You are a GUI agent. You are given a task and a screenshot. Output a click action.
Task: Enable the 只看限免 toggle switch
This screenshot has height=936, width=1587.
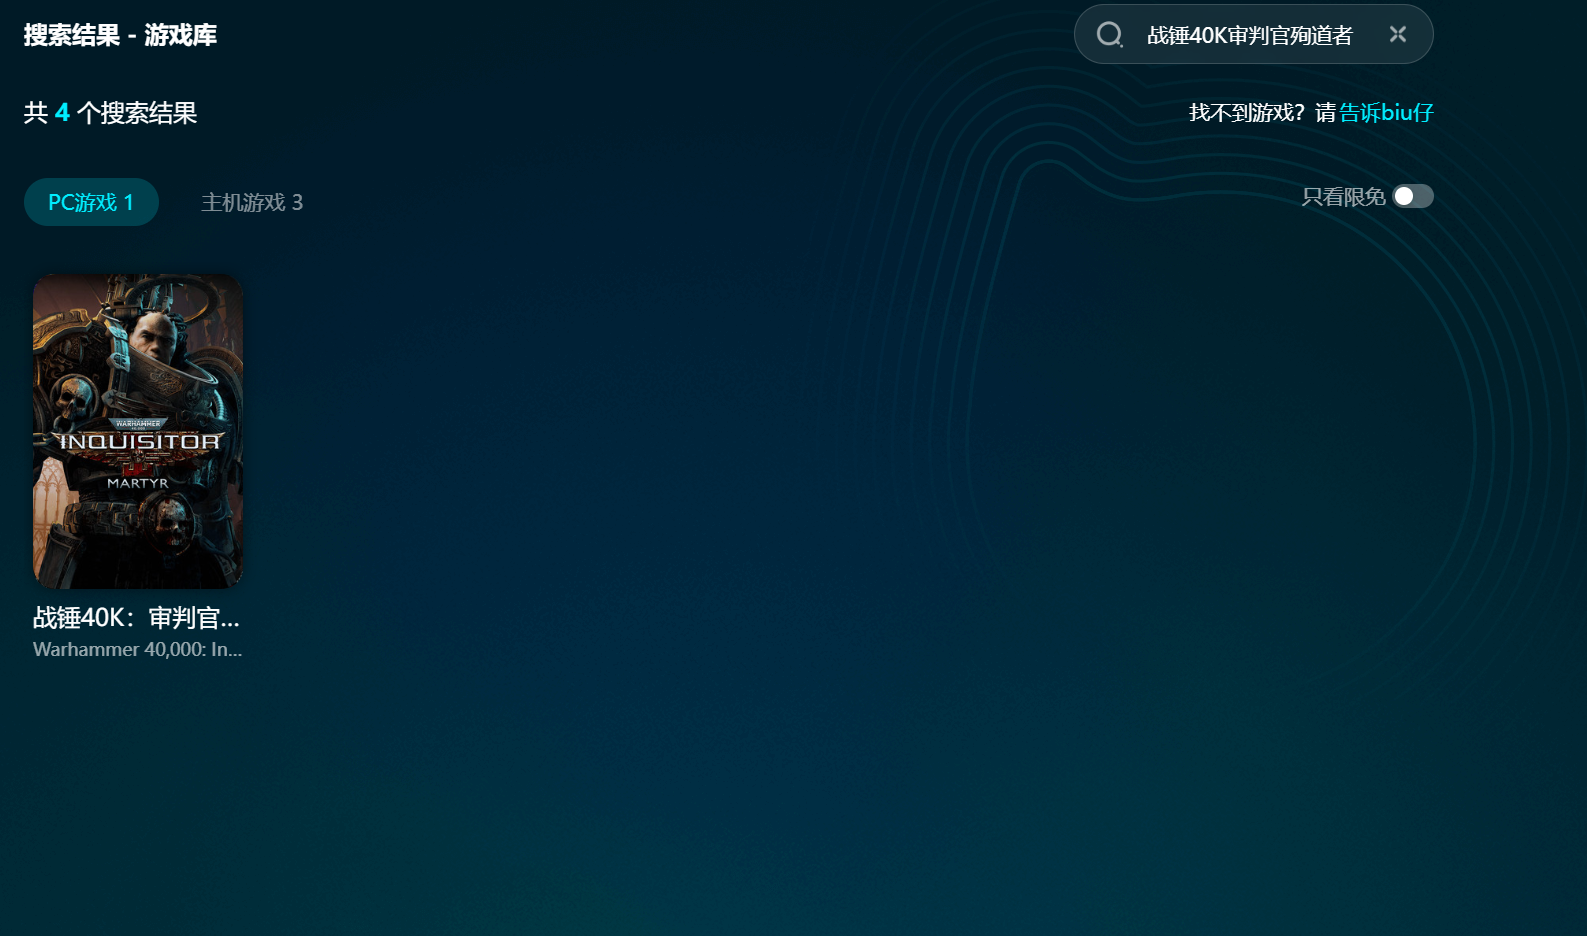1413,196
